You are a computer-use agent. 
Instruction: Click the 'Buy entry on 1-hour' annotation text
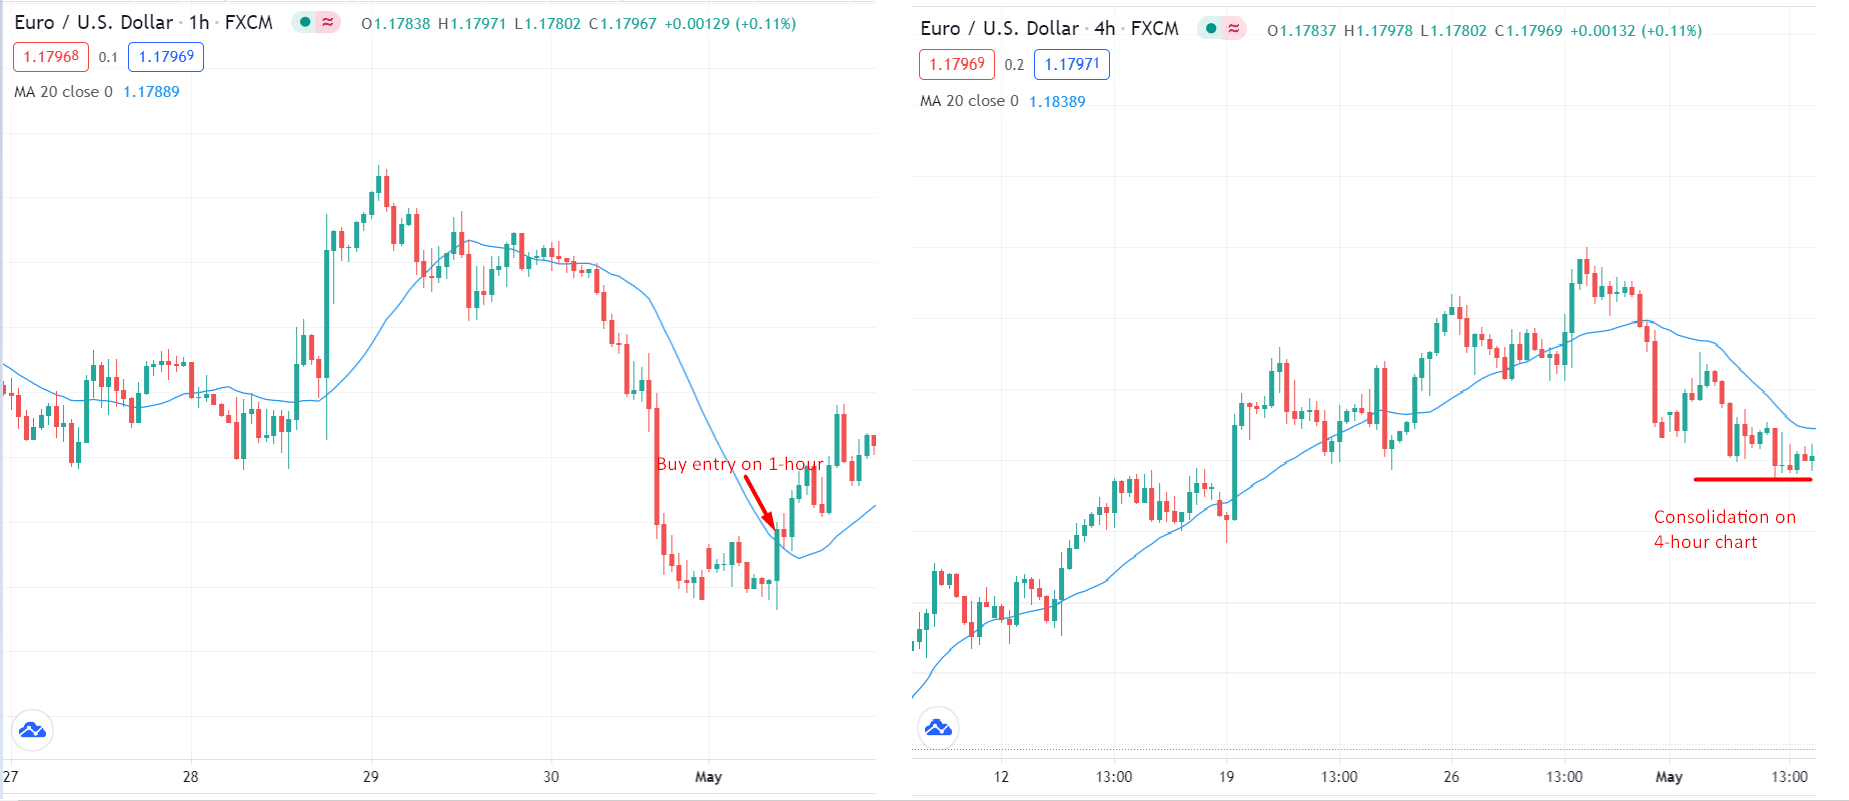click(740, 464)
